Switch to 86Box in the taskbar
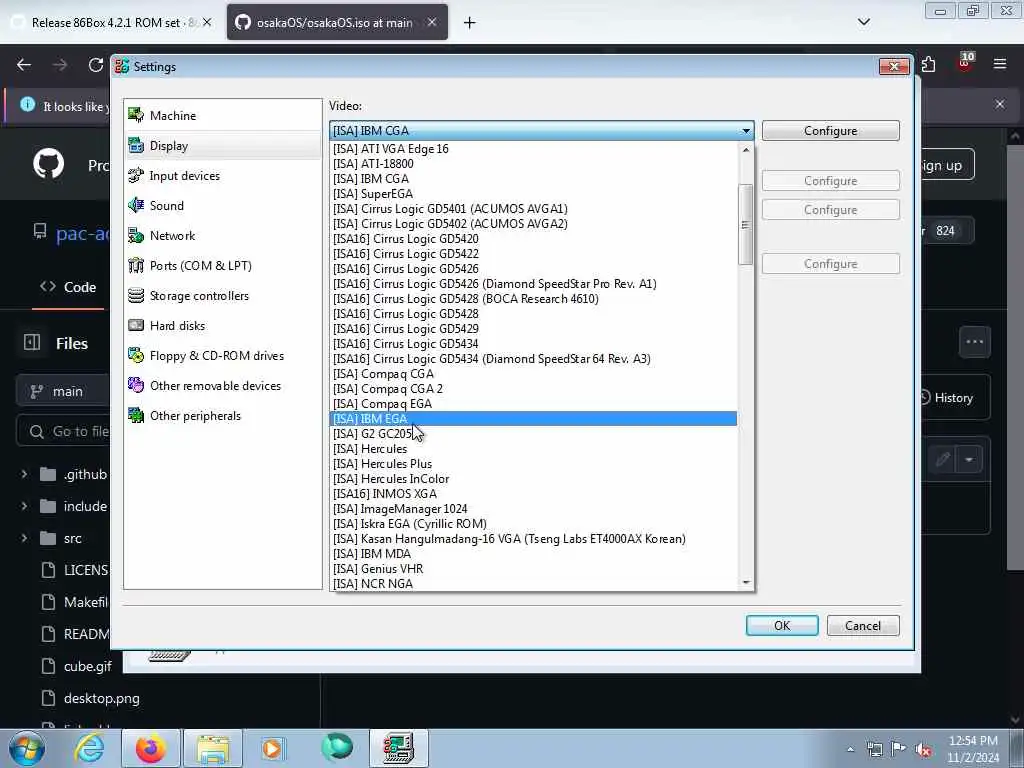The width and height of the screenshot is (1024, 768). tap(398, 748)
